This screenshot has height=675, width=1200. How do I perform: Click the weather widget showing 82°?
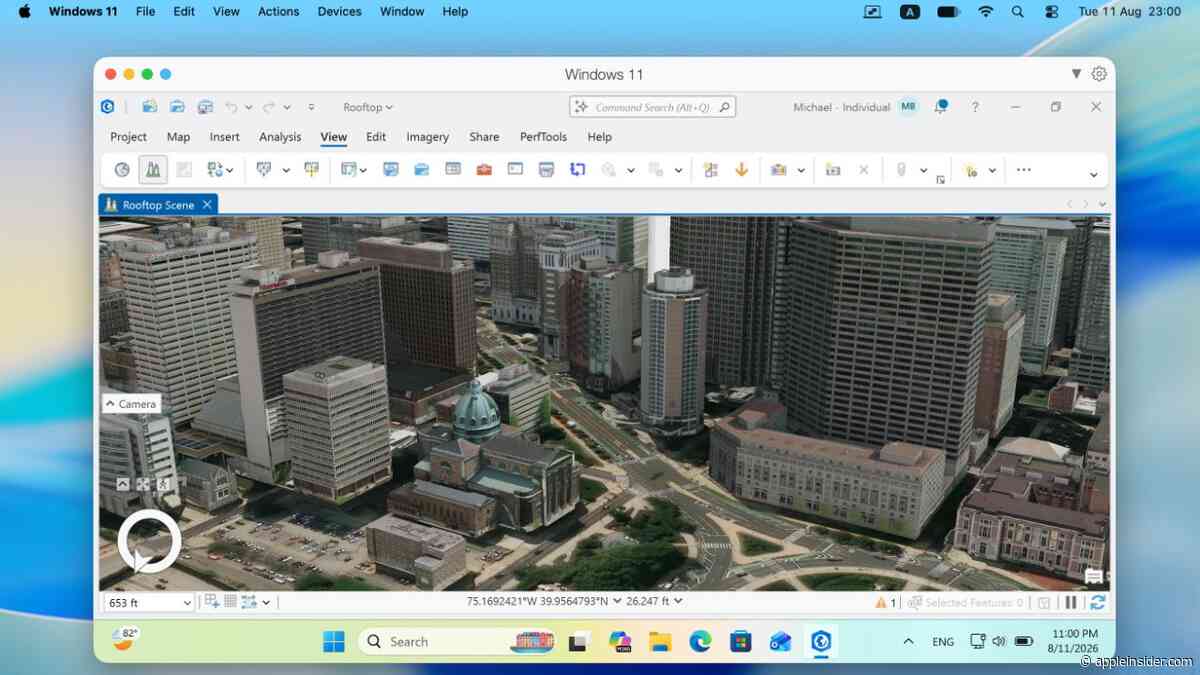point(126,639)
